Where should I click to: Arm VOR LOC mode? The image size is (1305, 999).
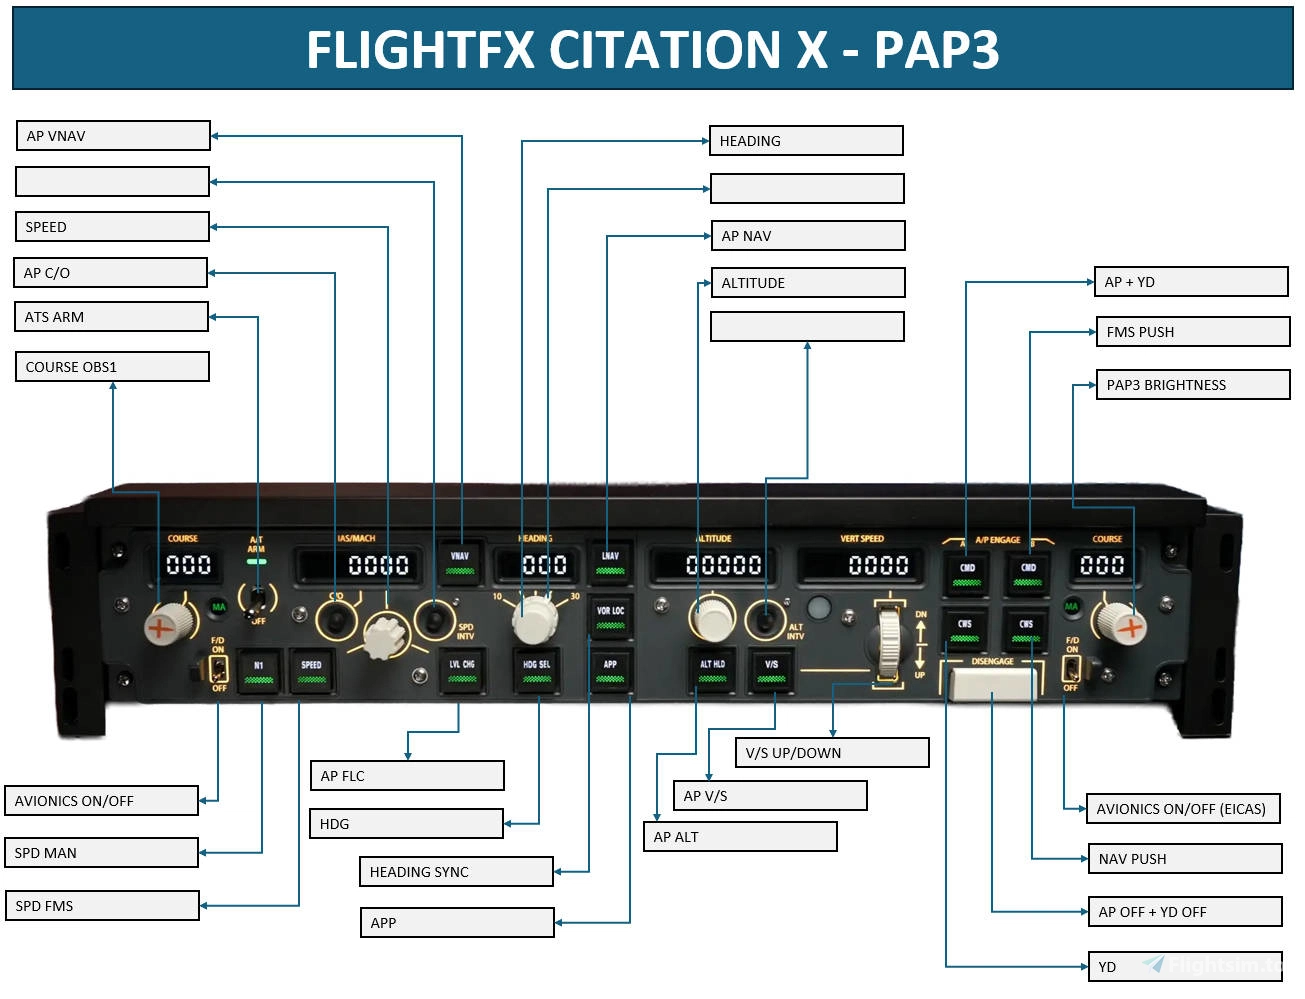(x=610, y=615)
